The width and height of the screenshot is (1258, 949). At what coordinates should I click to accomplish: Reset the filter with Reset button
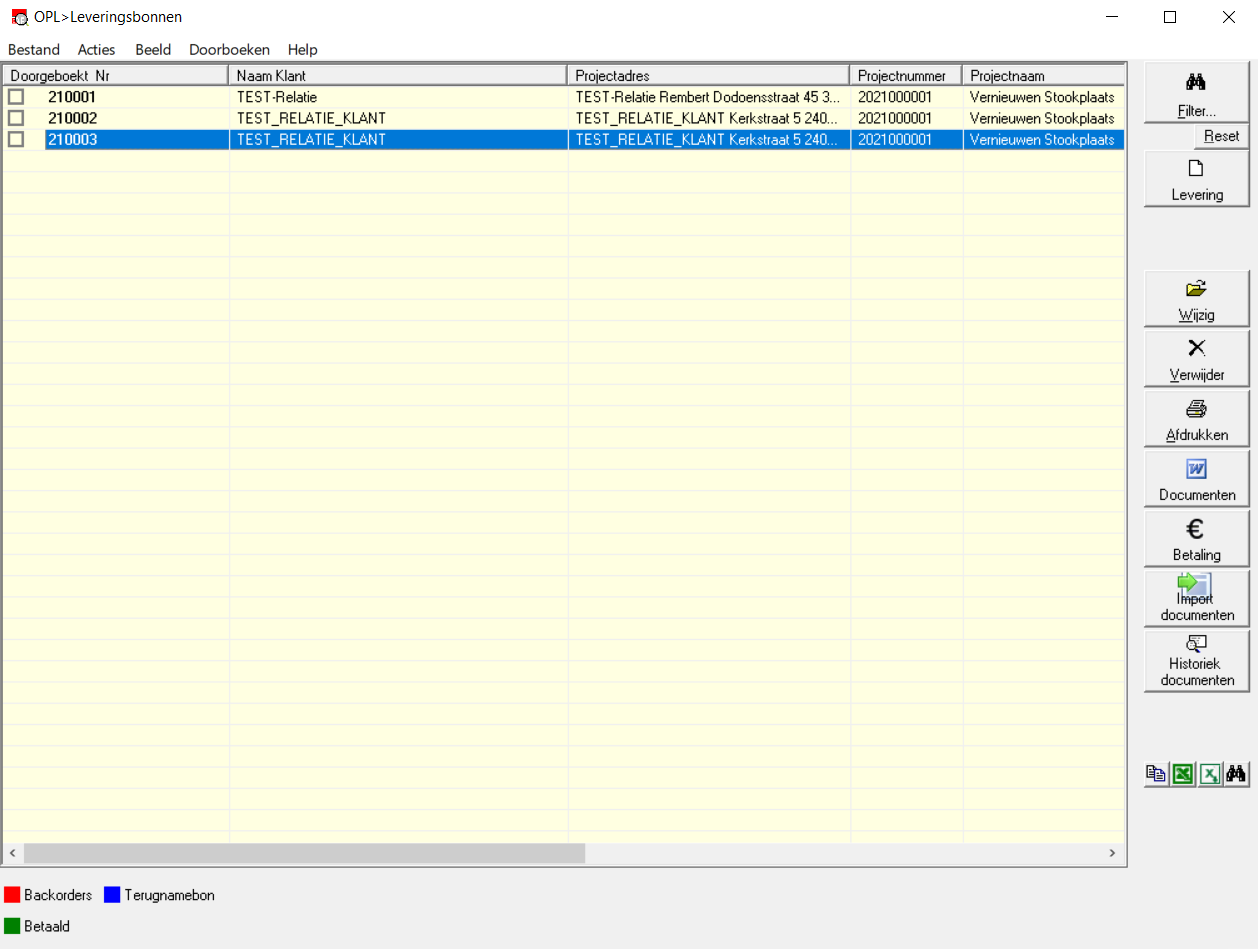1221,136
